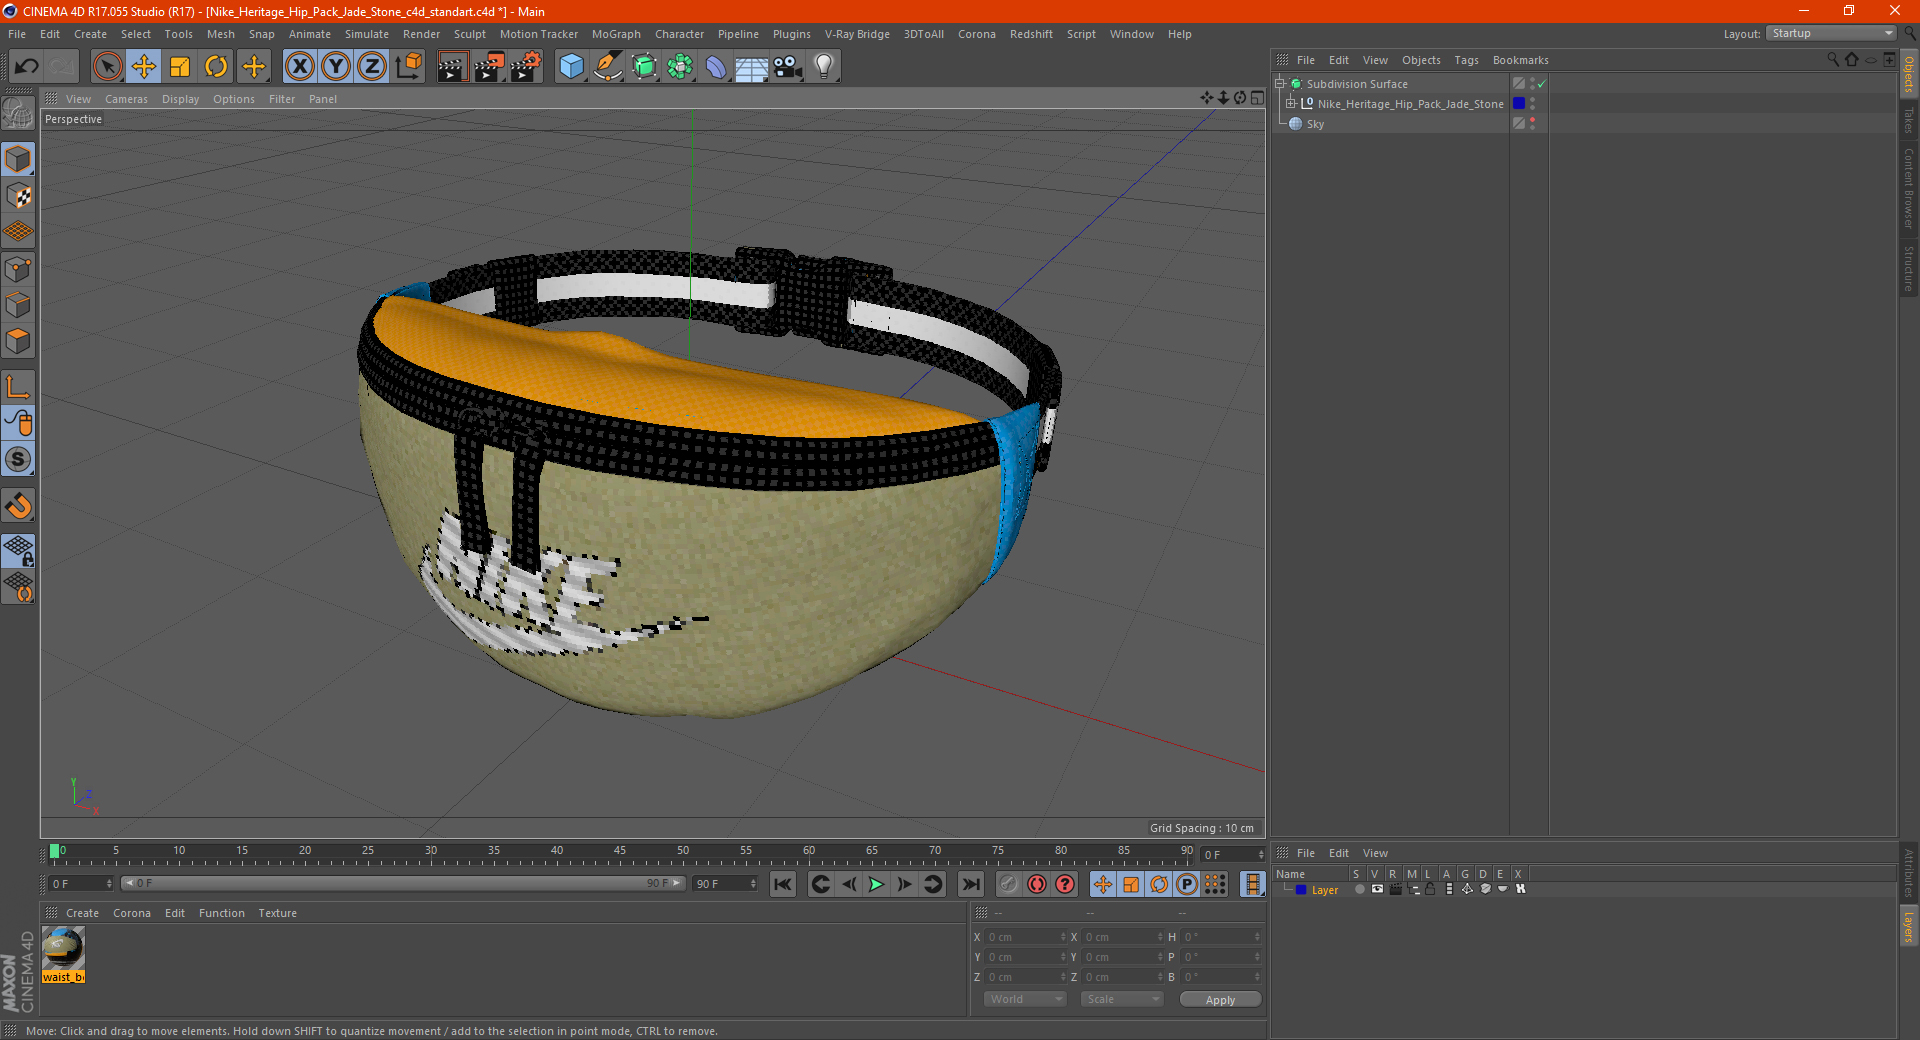Open Objects panel Tags menu
This screenshot has width=1920, height=1040.
[x=1466, y=60]
